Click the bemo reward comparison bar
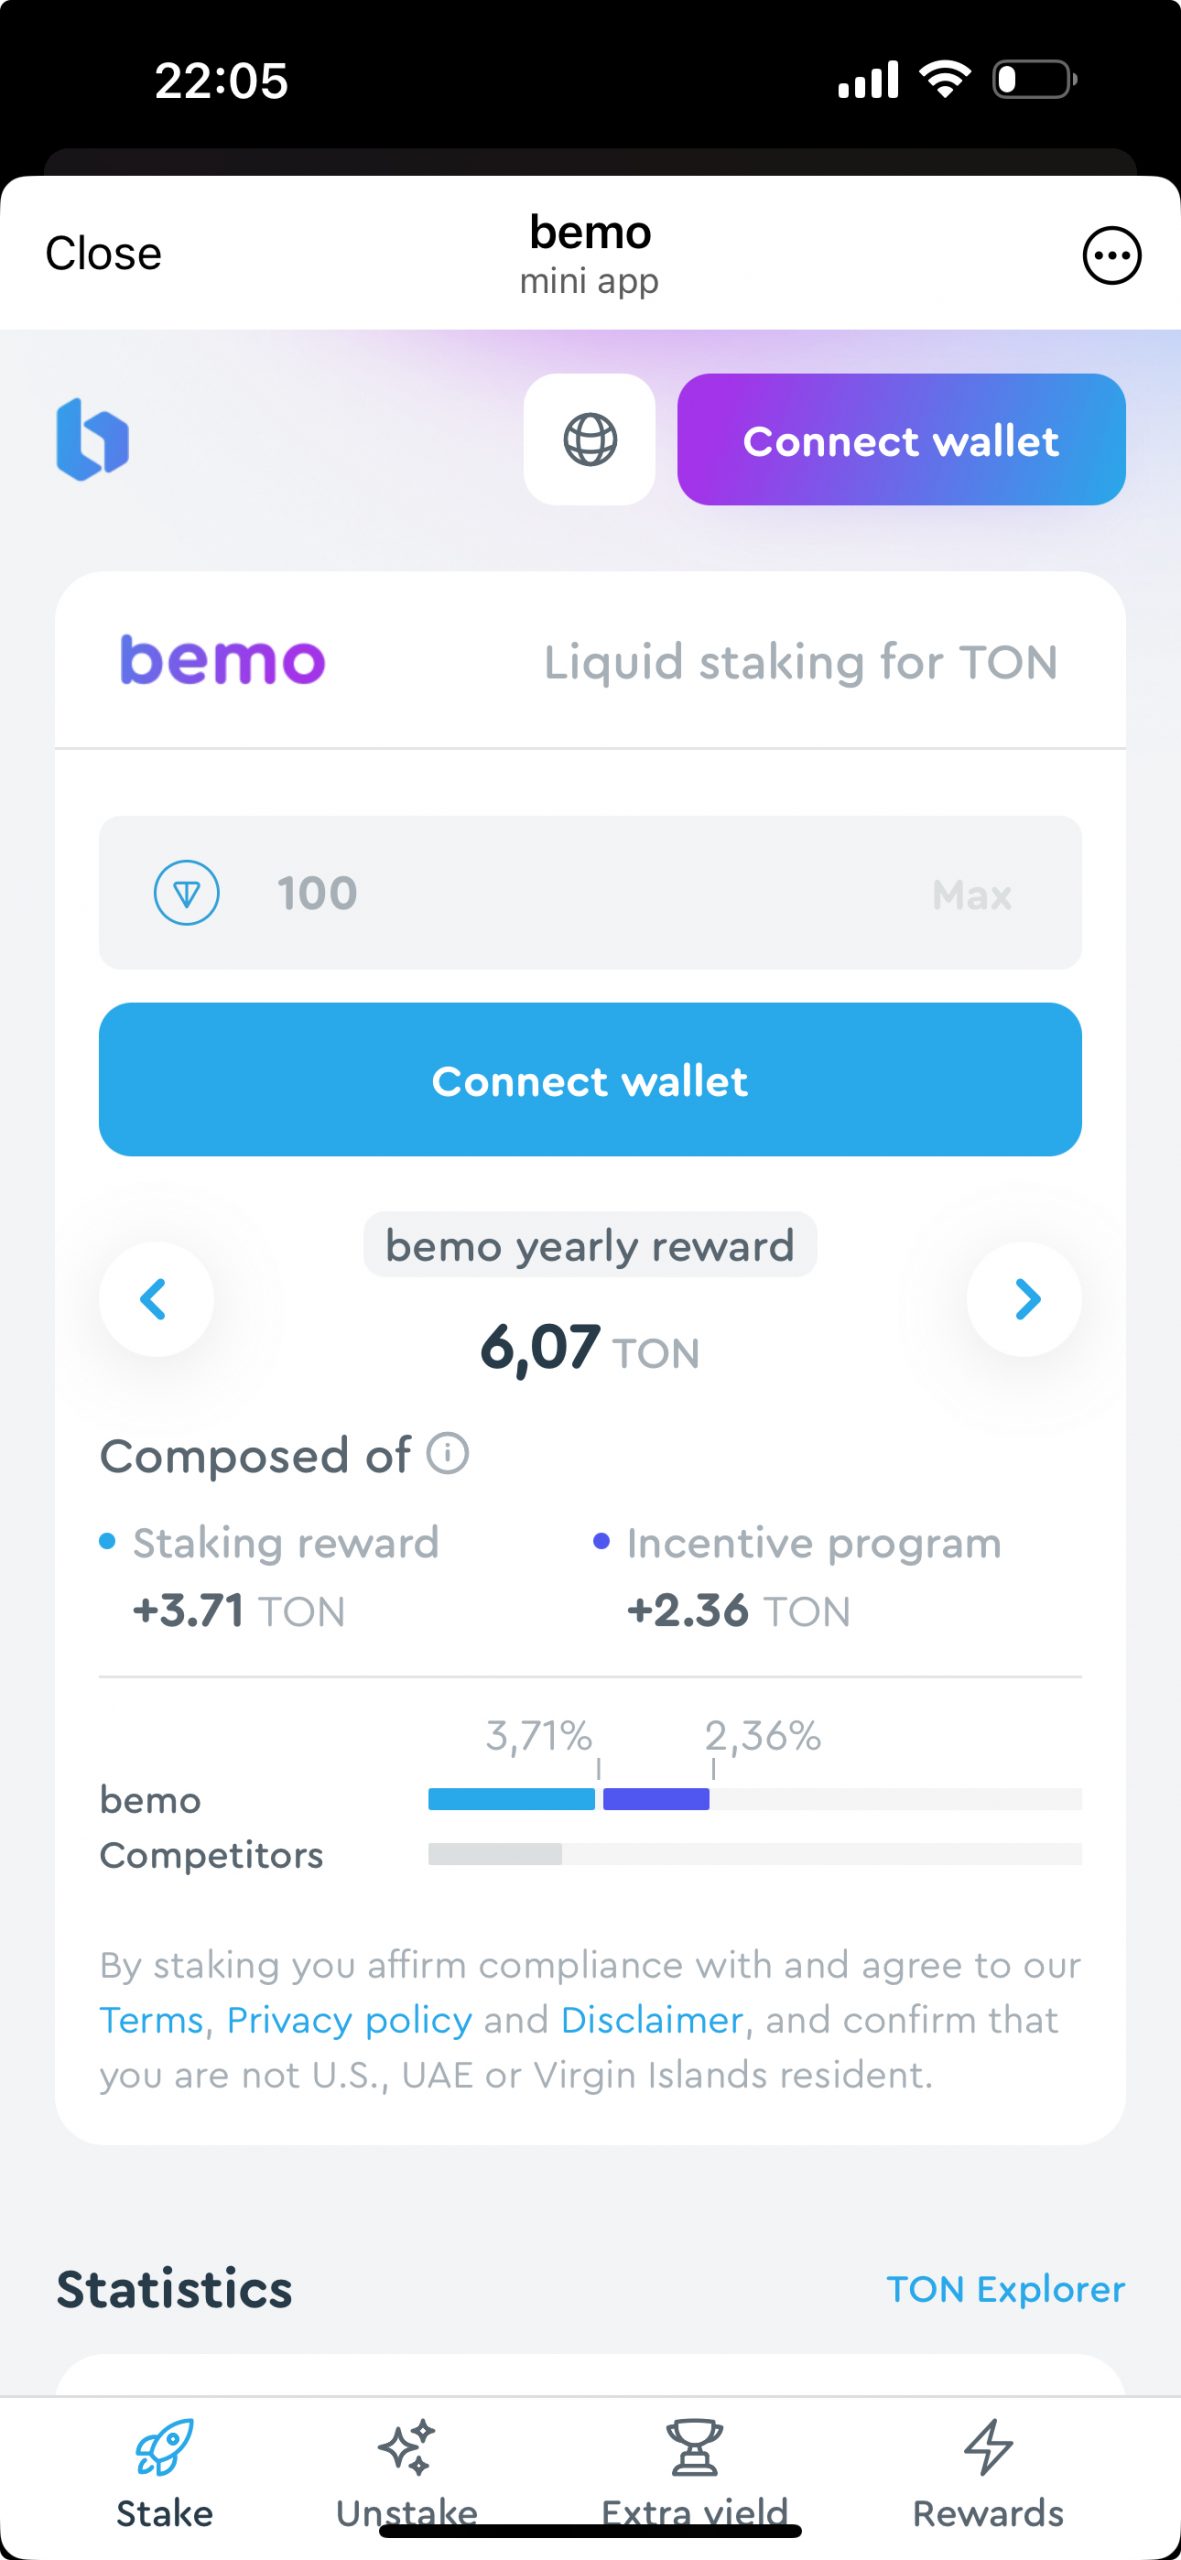Viewport: 1181px width, 2560px height. [x=755, y=1799]
